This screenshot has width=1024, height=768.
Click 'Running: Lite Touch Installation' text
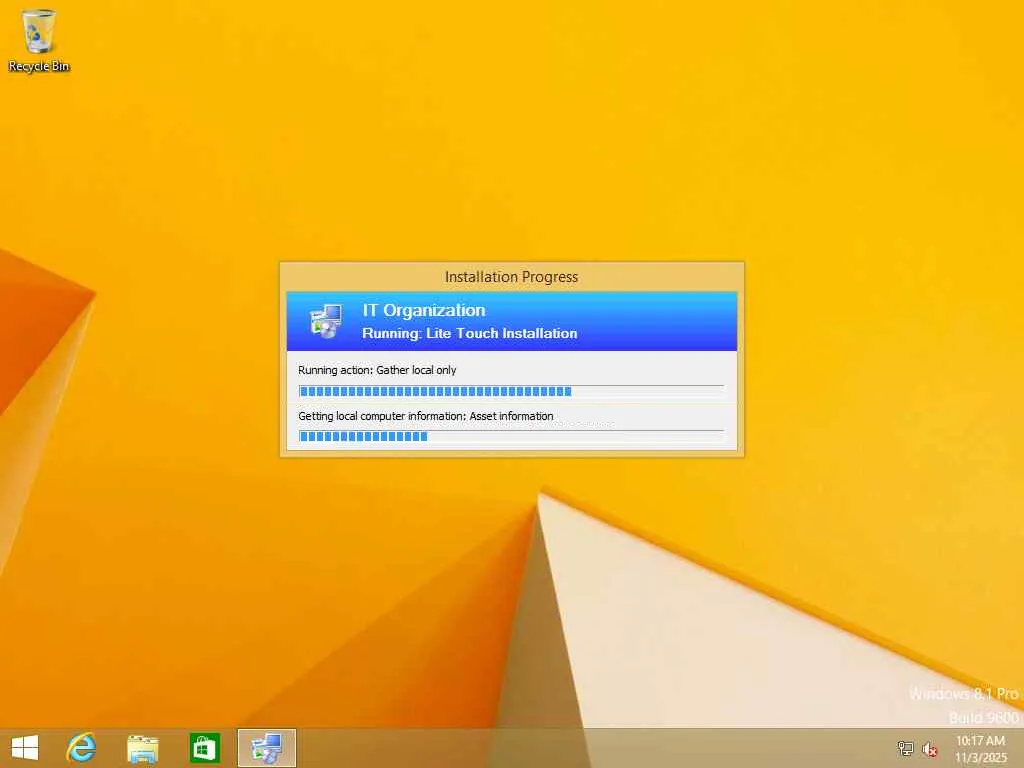point(470,333)
